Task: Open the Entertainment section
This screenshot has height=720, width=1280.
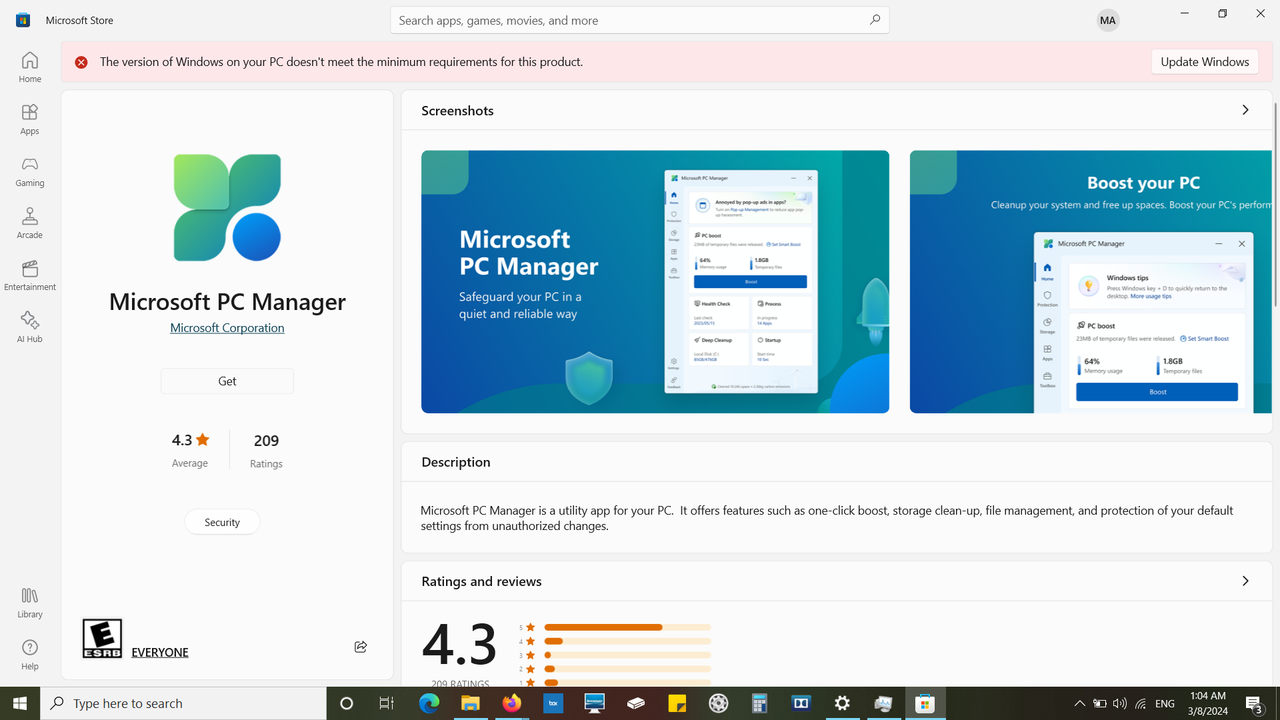Action: tap(30, 275)
